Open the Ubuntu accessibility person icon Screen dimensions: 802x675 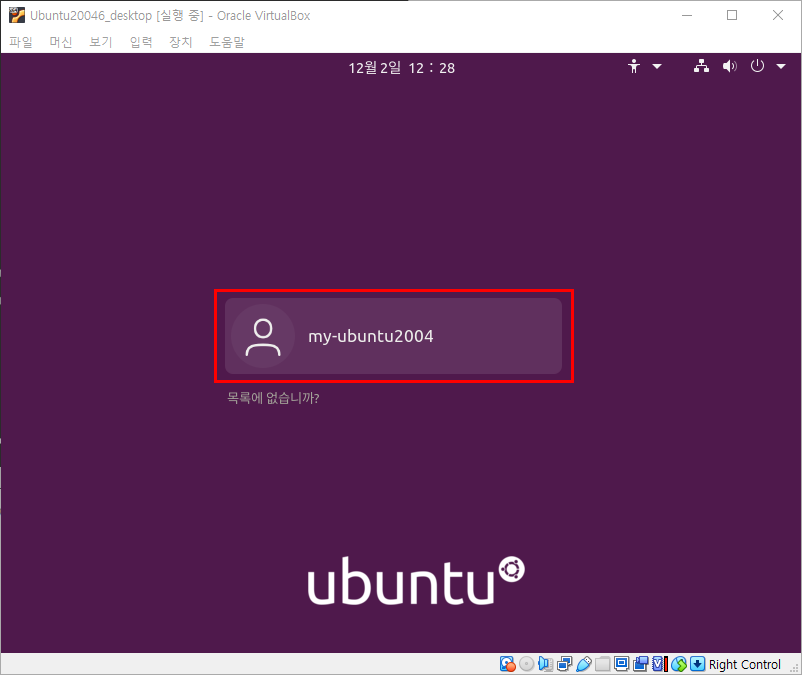[x=634, y=66]
